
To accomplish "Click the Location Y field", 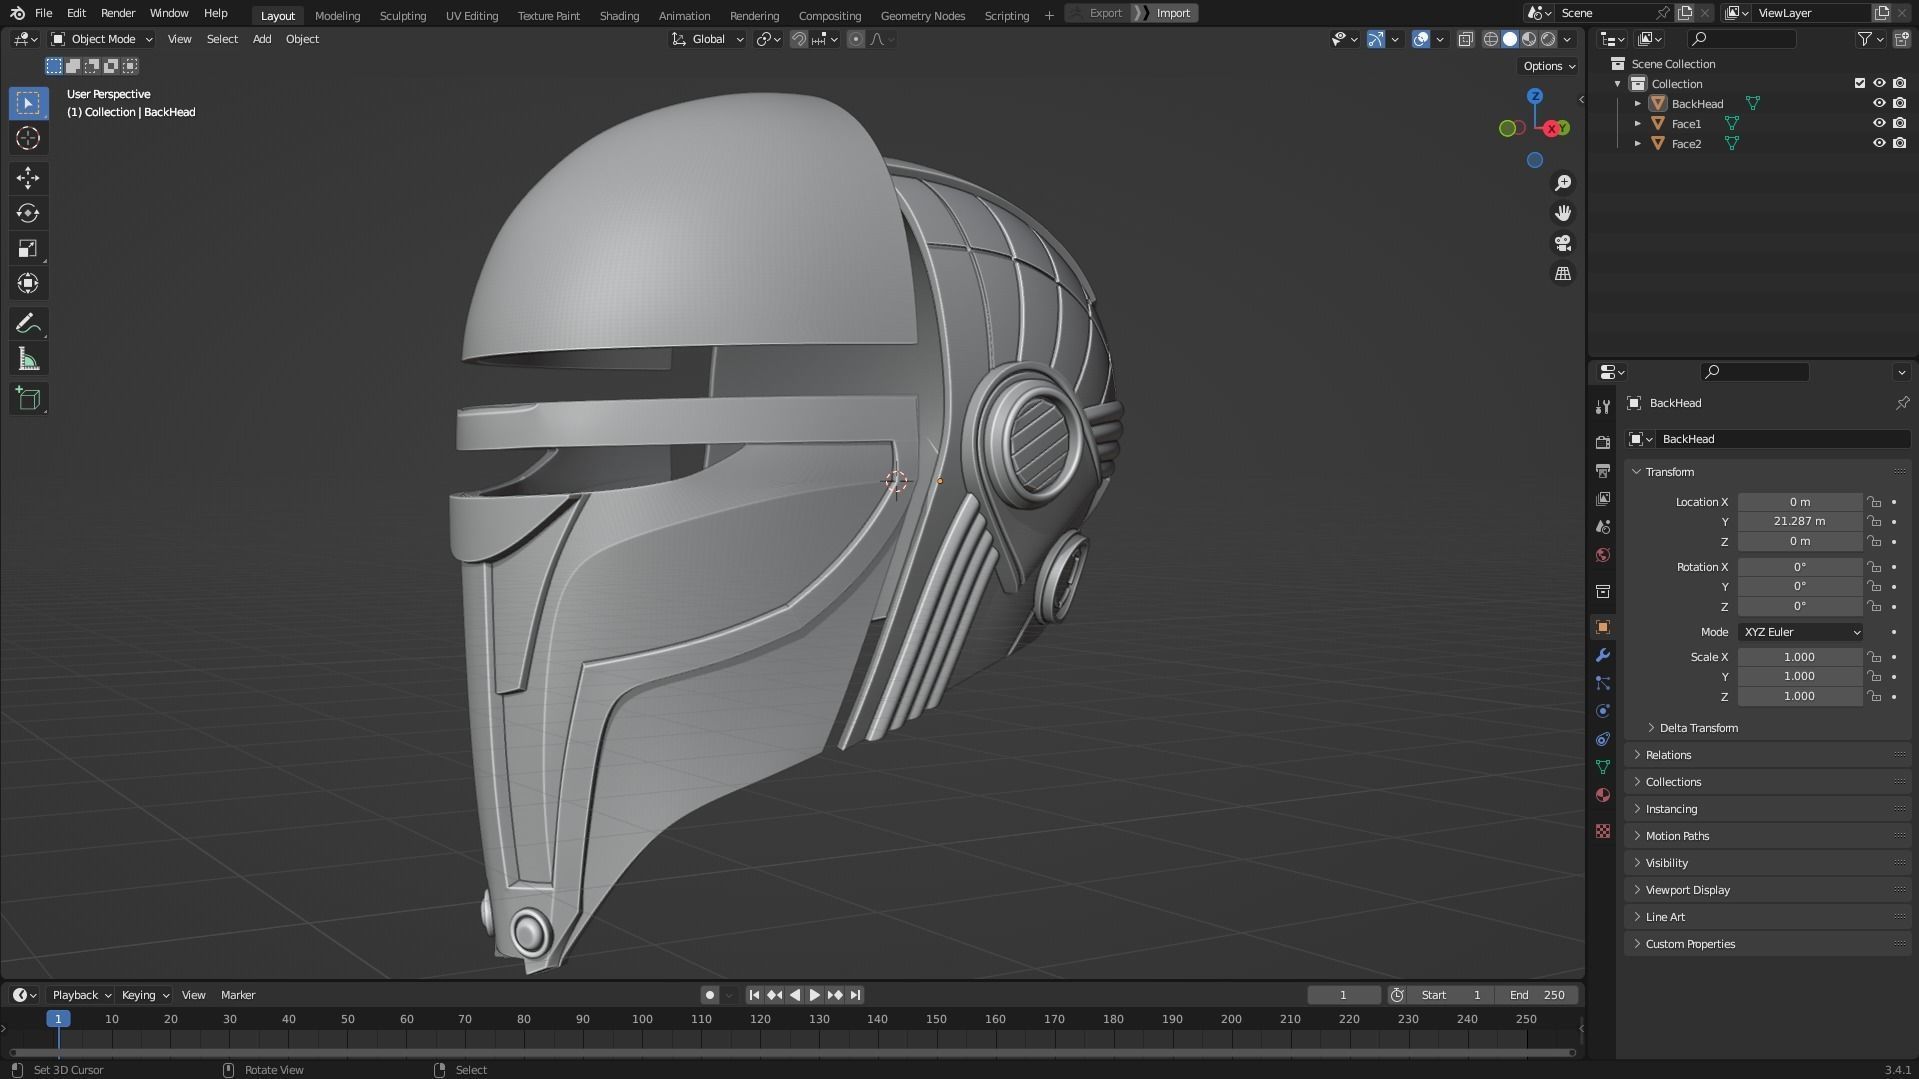I will (x=1799, y=521).
